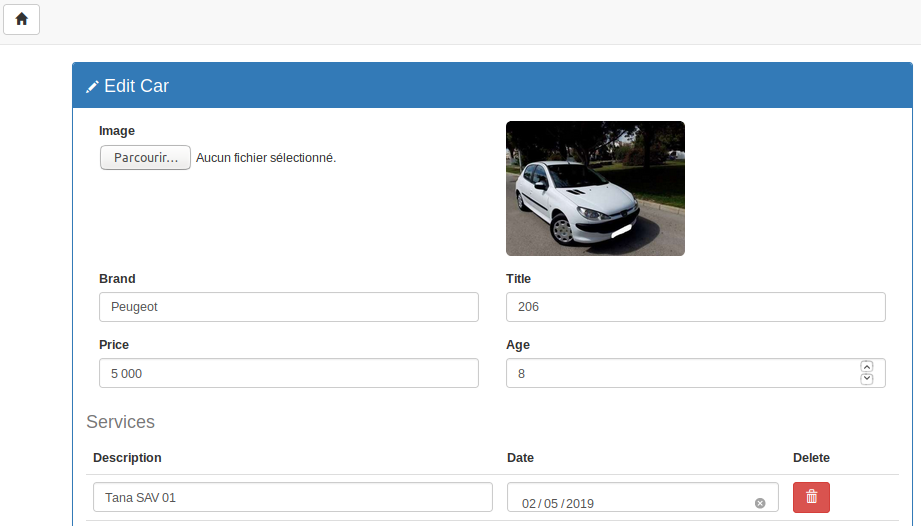Click the Title label
The width and height of the screenshot is (921, 526).
(518, 279)
